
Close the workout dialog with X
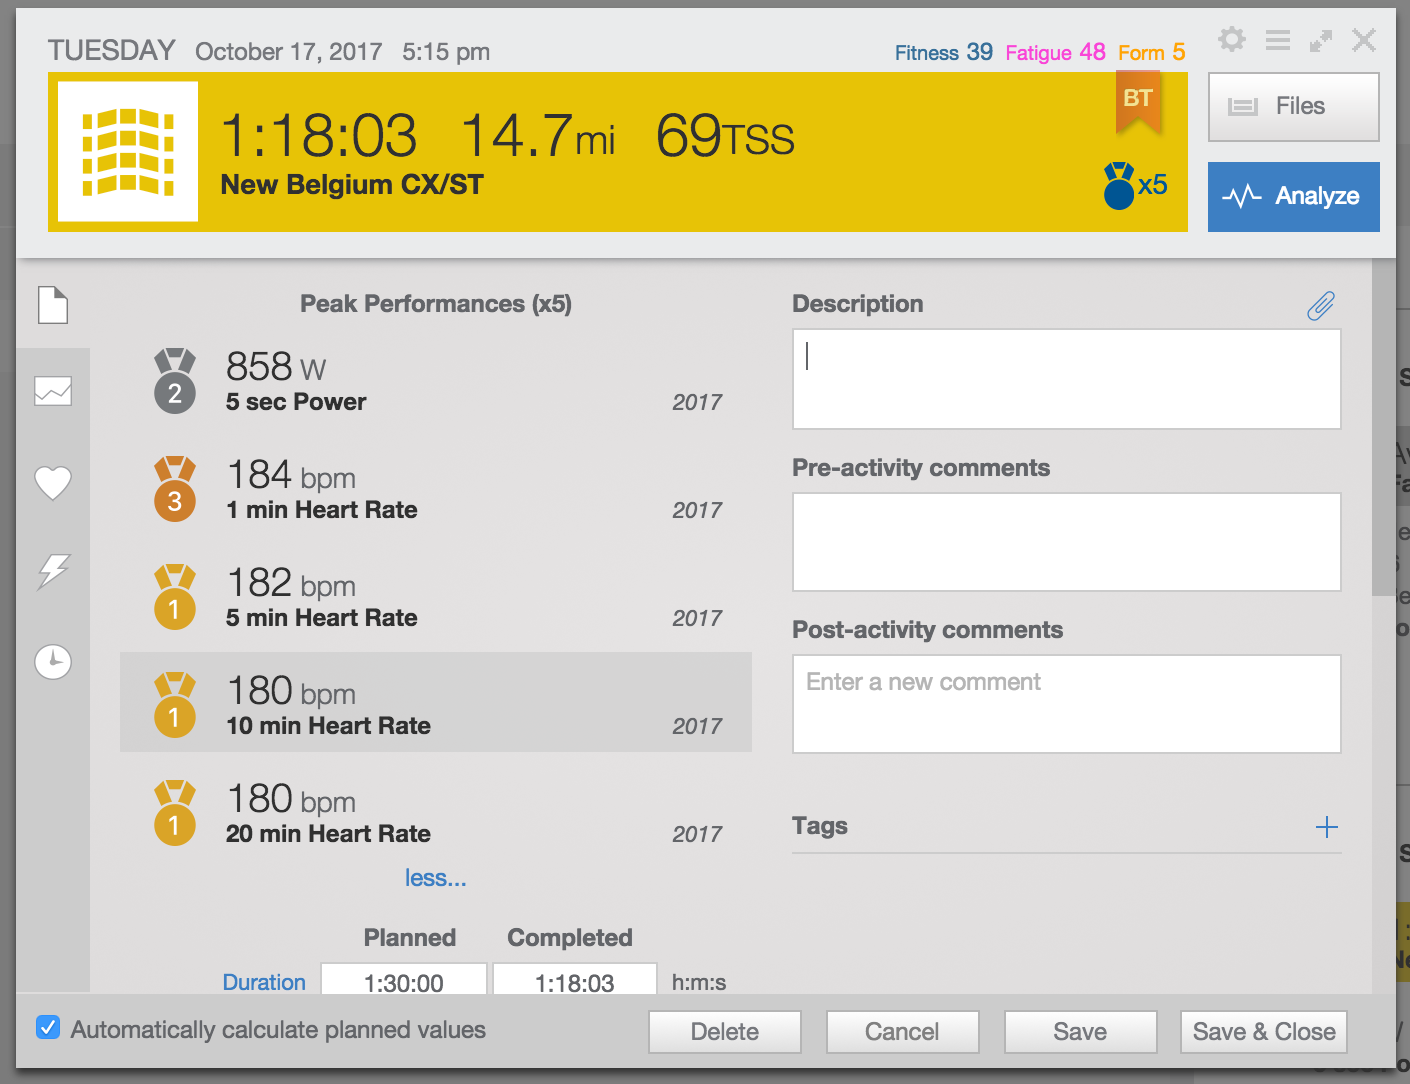click(x=1364, y=40)
